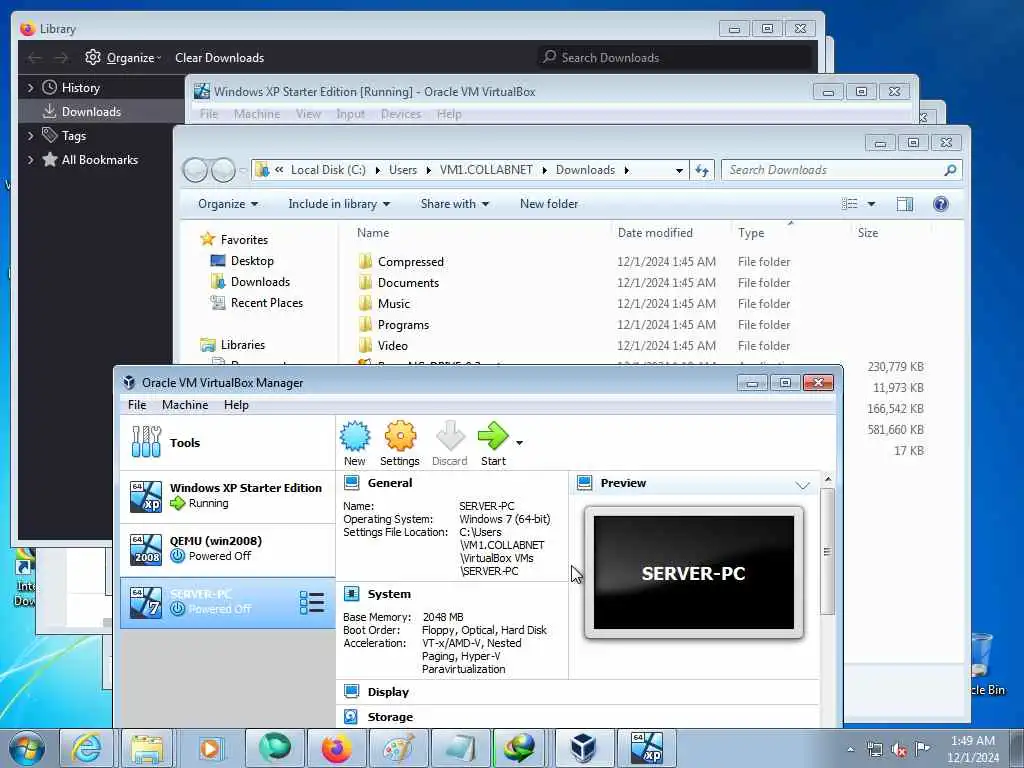Open the SERVER-PC machine list menu icon
The height and width of the screenshot is (768, 1024).
pos(312,602)
